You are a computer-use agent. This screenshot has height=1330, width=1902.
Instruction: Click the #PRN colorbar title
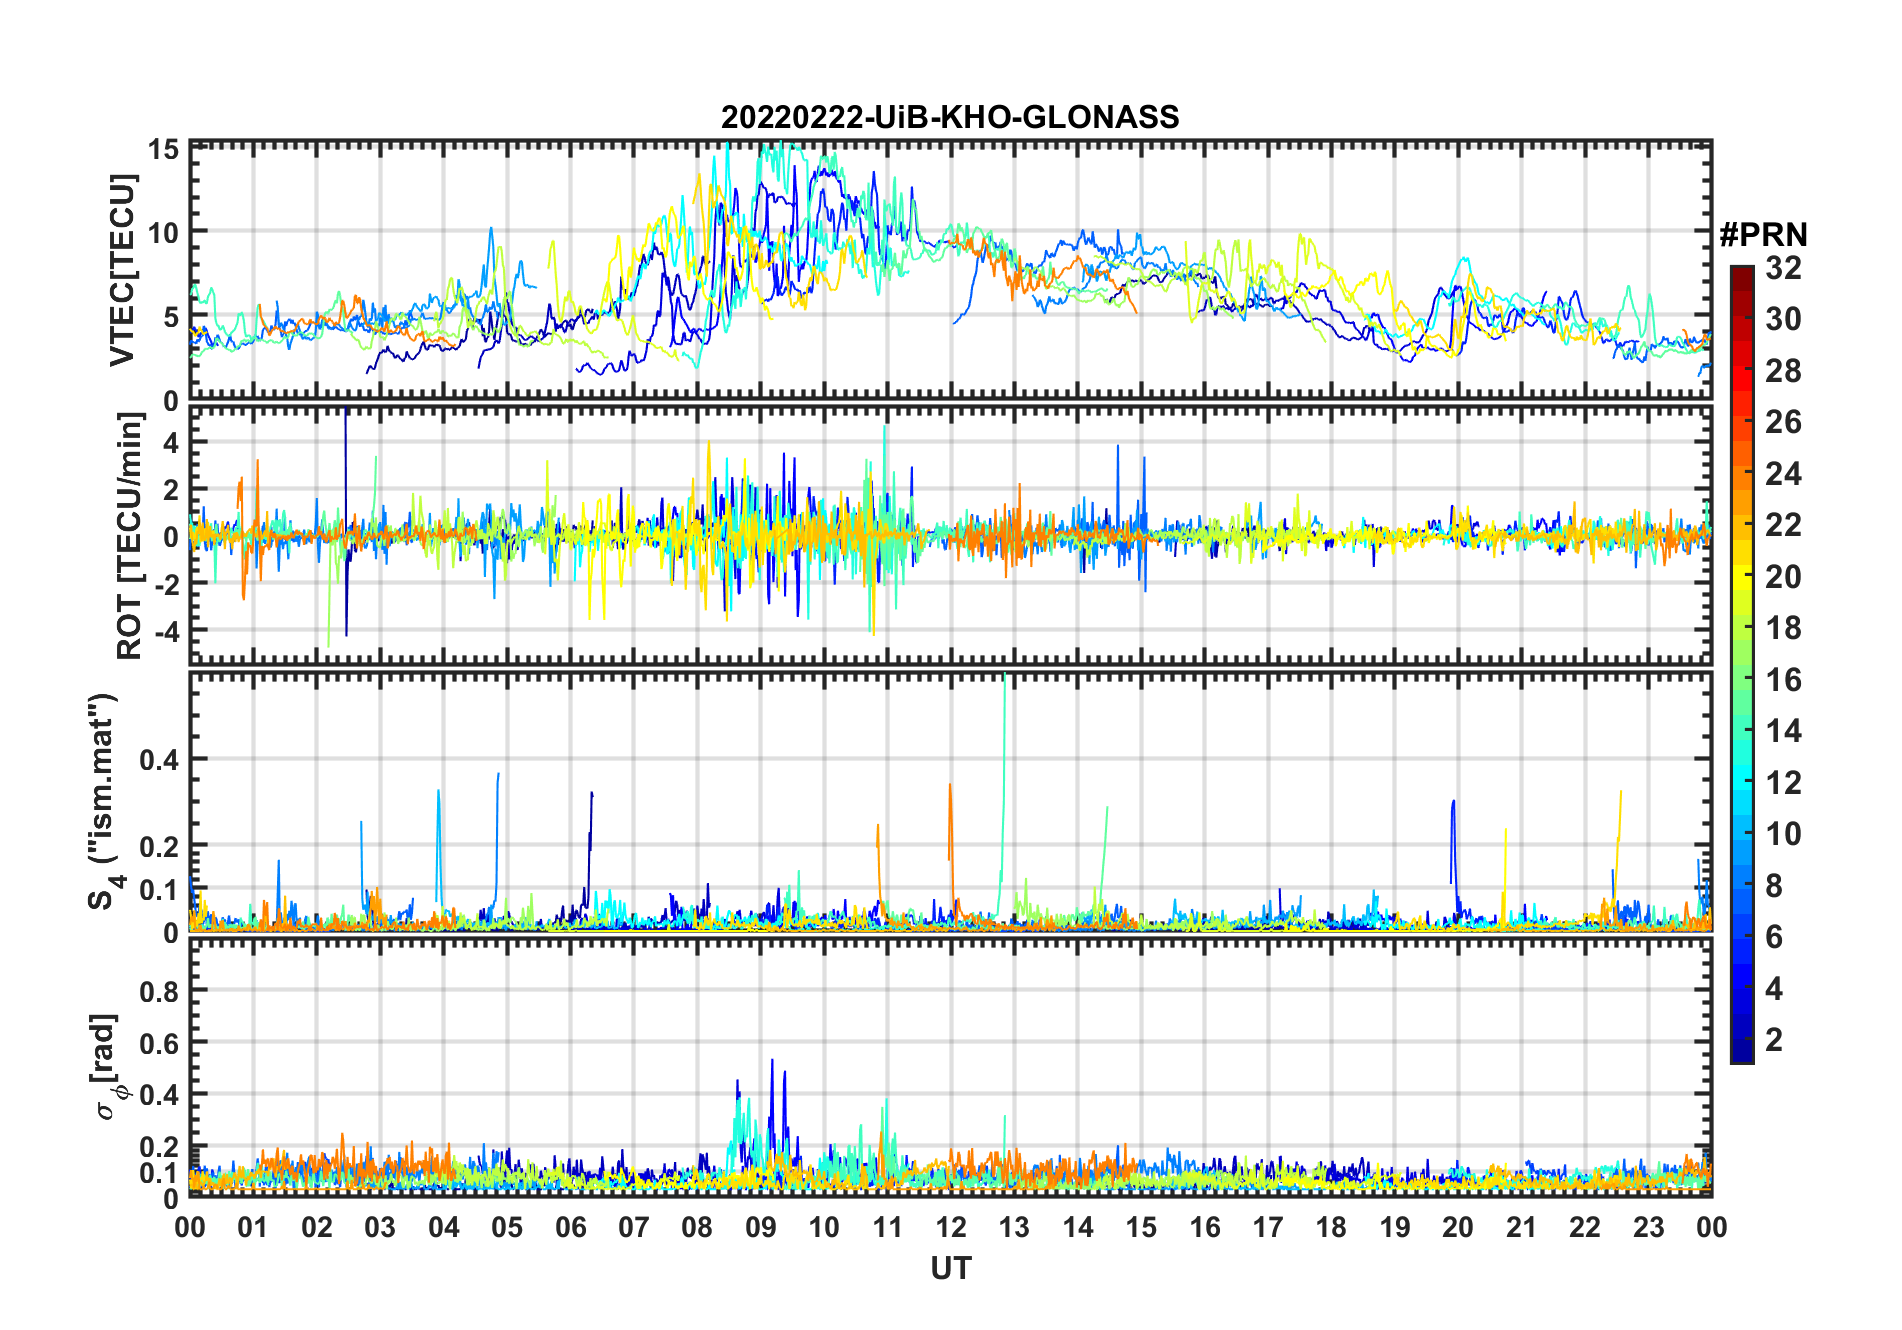[1763, 235]
